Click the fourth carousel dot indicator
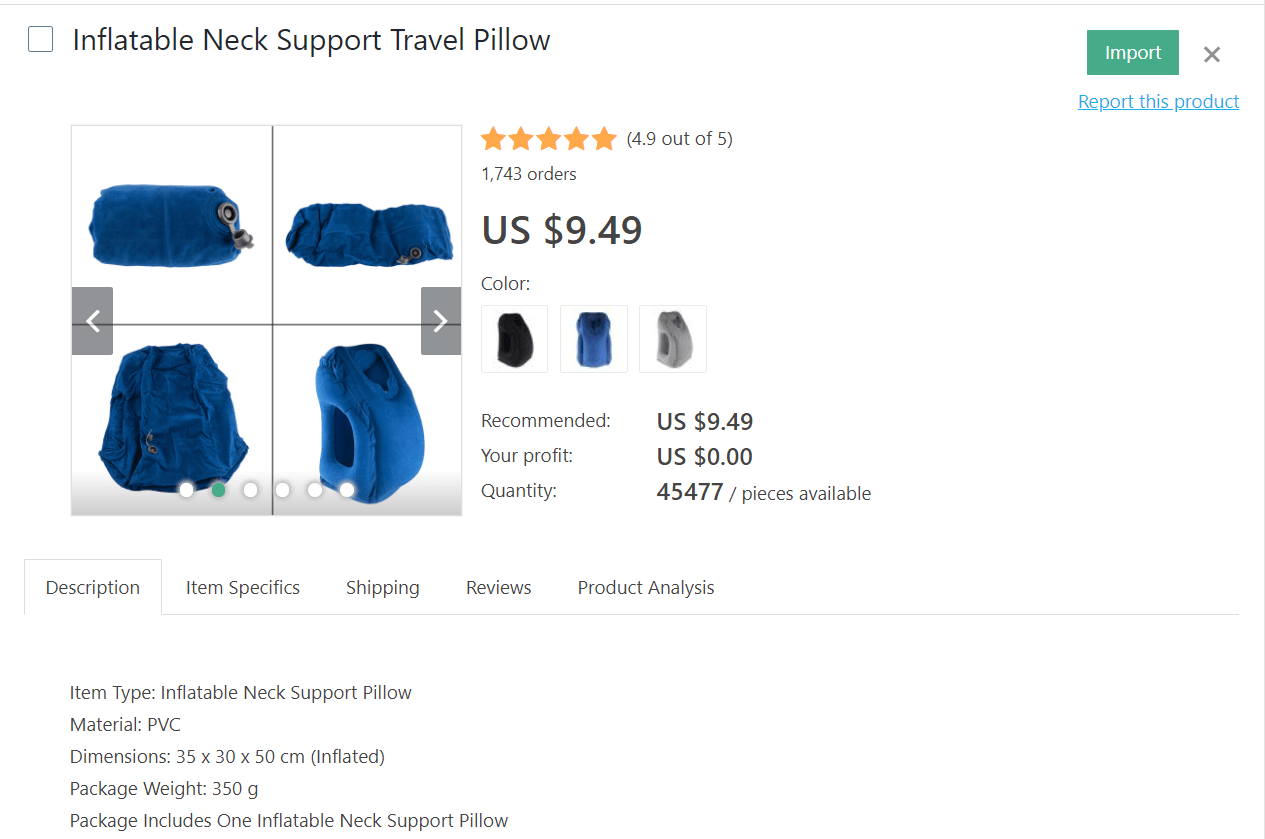Image resolution: width=1265 pixels, height=839 pixels. pyautogui.click(x=282, y=489)
